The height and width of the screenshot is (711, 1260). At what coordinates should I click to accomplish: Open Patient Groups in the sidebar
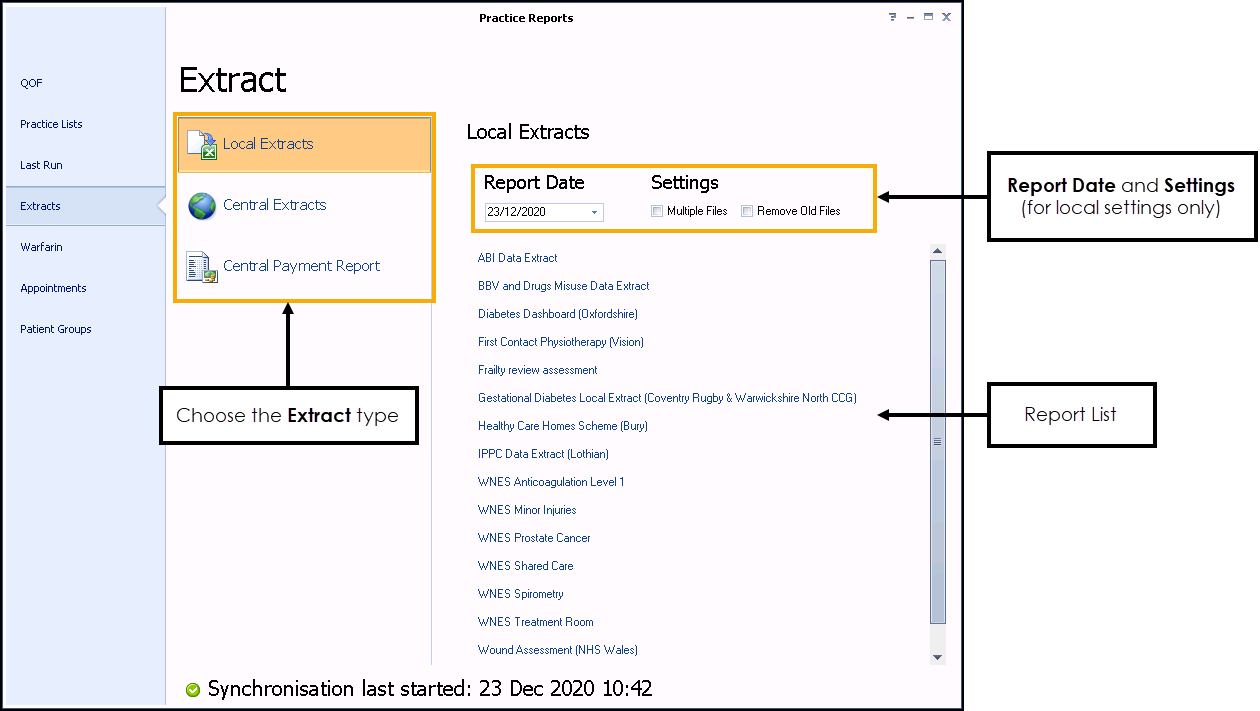tap(55, 329)
